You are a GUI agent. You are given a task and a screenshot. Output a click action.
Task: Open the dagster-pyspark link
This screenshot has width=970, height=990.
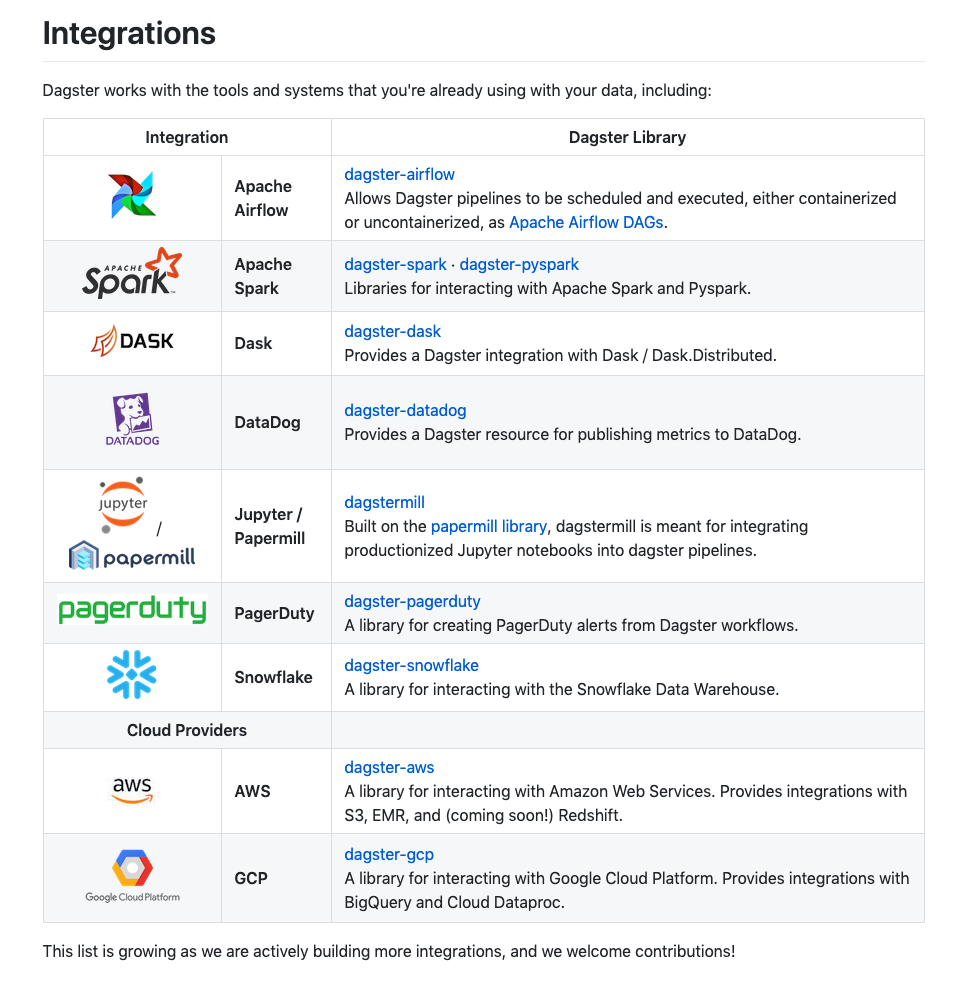(519, 264)
